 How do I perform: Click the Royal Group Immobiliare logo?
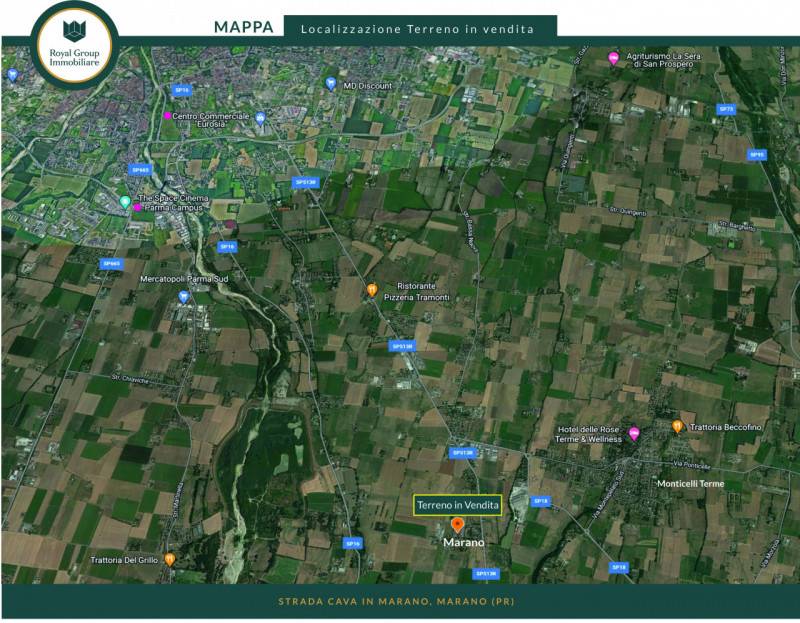74,45
